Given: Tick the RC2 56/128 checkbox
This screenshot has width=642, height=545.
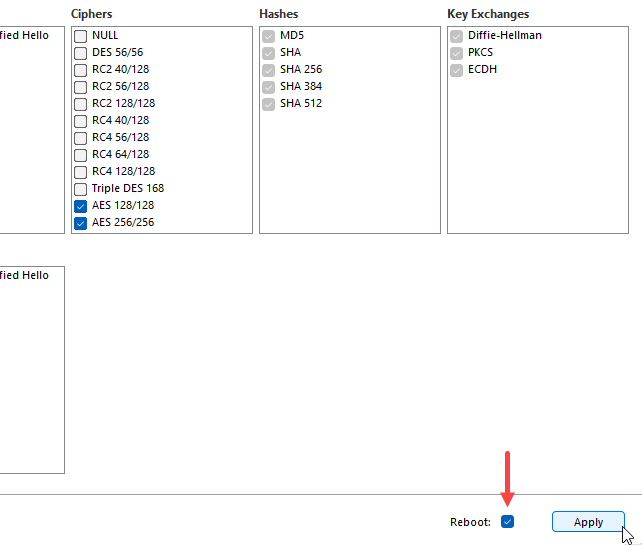Looking at the screenshot, I should (x=81, y=86).
